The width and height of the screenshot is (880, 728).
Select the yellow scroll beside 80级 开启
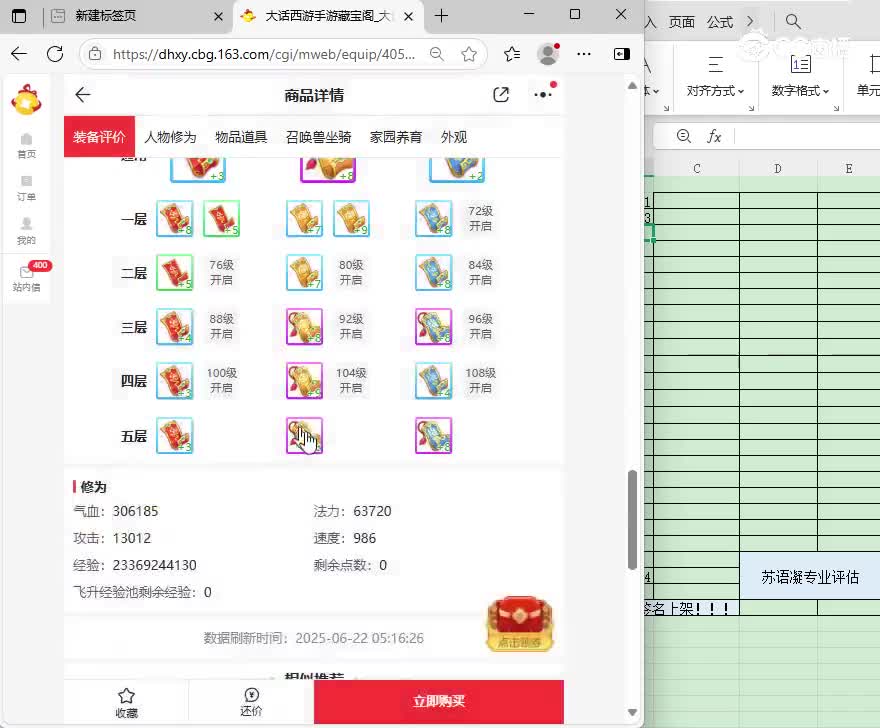(304, 272)
